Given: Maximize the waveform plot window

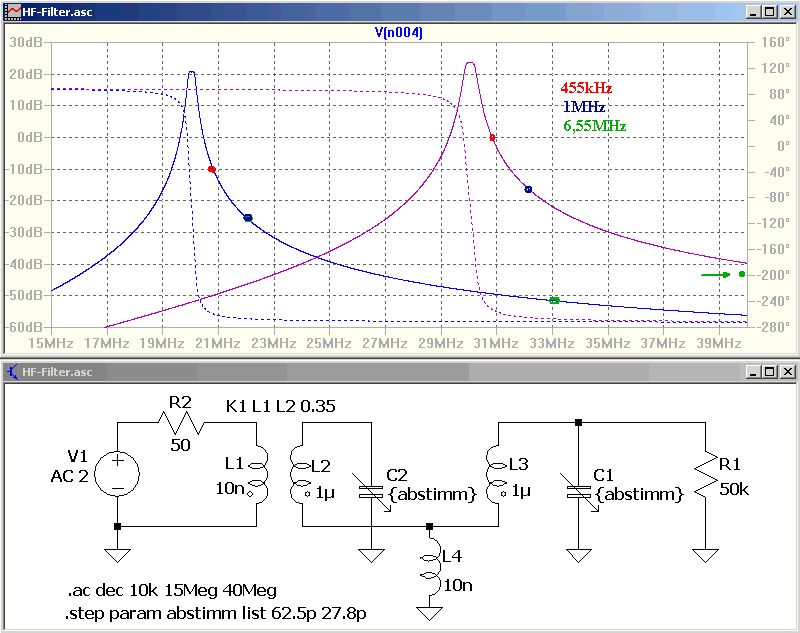Looking at the screenshot, I should point(770,12).
